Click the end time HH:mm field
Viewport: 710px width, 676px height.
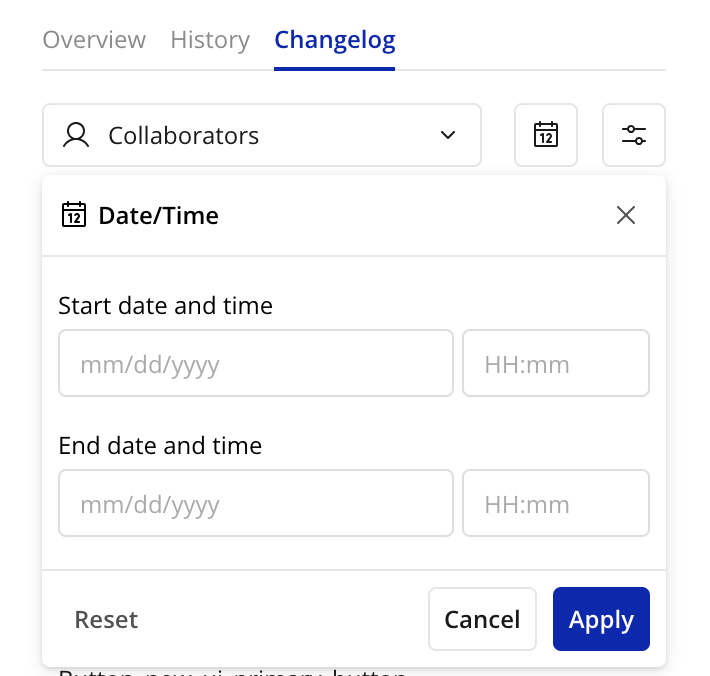pyautogui.click(x=556, y=503)
